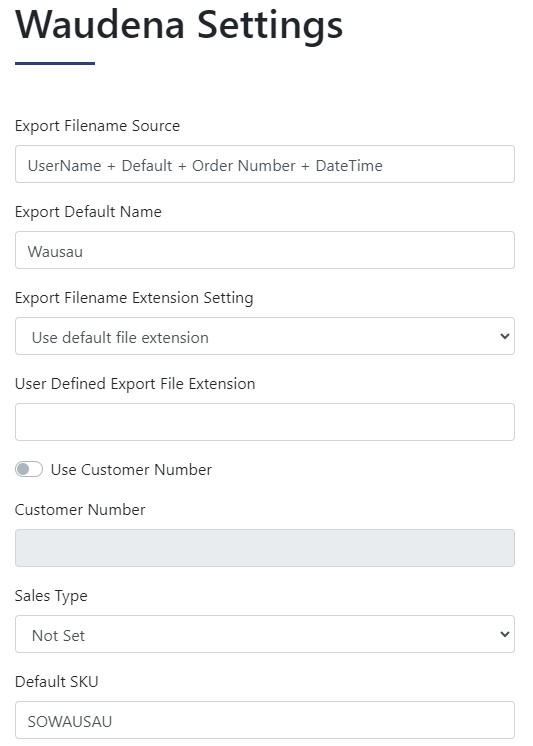This screenshot has height=746, width=533.
Task: Click the 'Default SKU' label
Action: (57, 681)
